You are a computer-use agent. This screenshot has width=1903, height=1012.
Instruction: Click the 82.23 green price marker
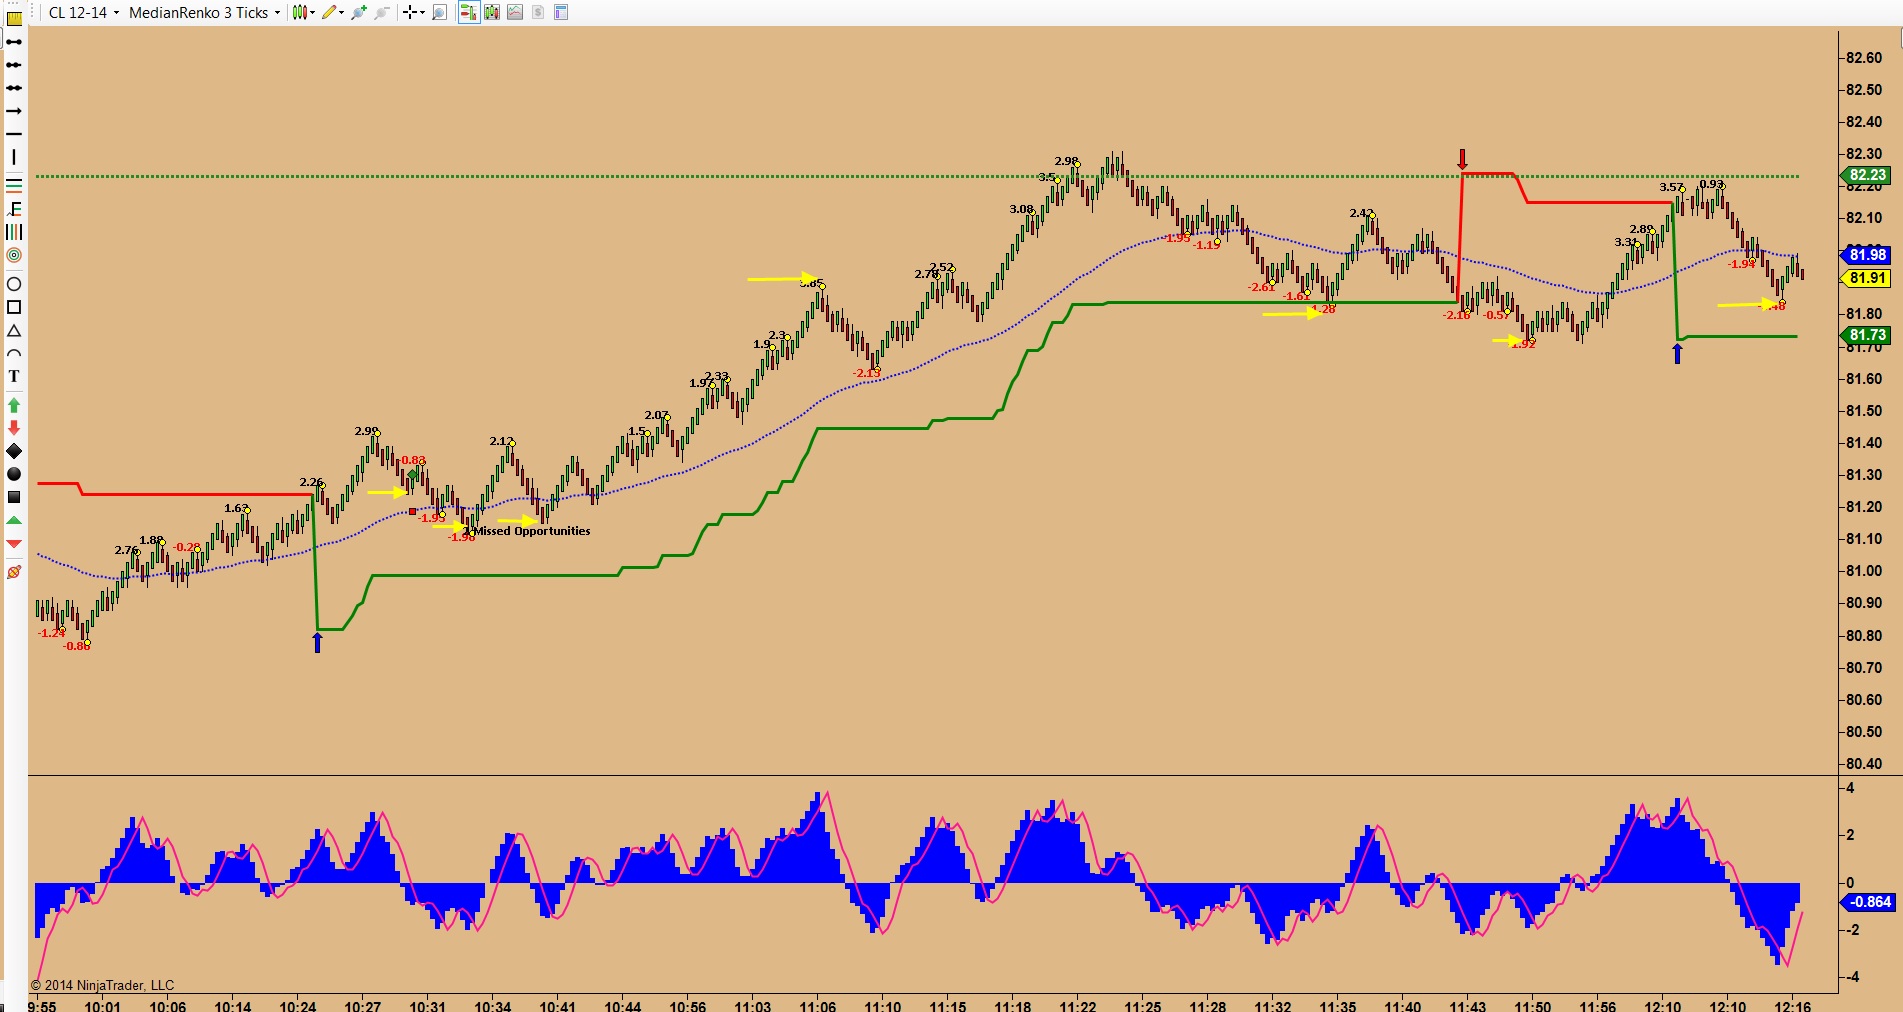pyautogui.click(x=1866, y=175)
